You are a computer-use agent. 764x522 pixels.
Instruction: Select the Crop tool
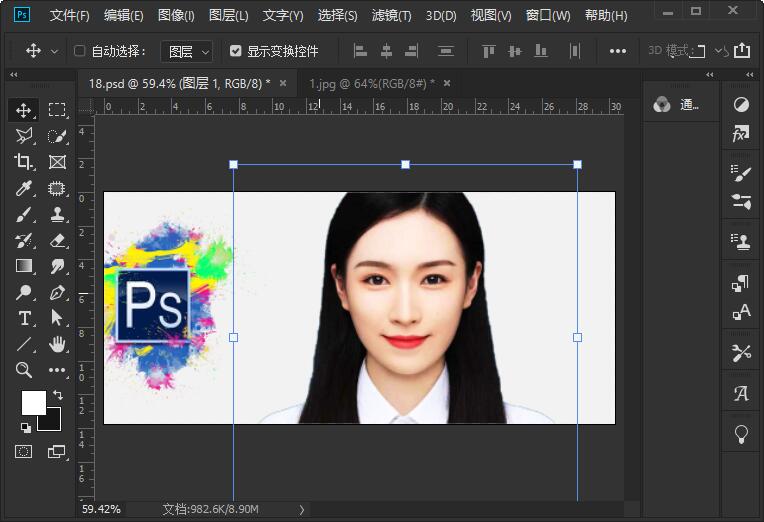[x=23, y=162]
